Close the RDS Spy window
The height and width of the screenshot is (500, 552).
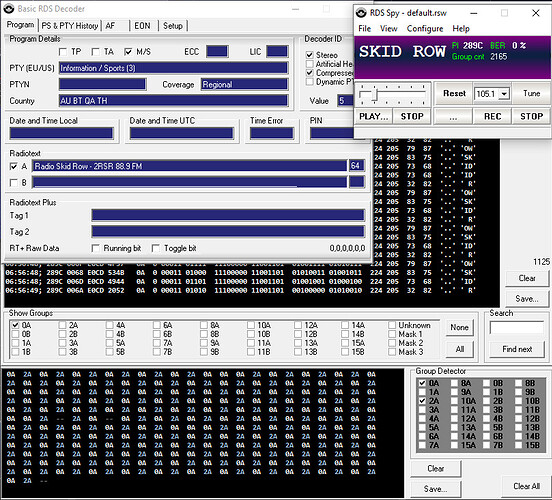point(536,13)
